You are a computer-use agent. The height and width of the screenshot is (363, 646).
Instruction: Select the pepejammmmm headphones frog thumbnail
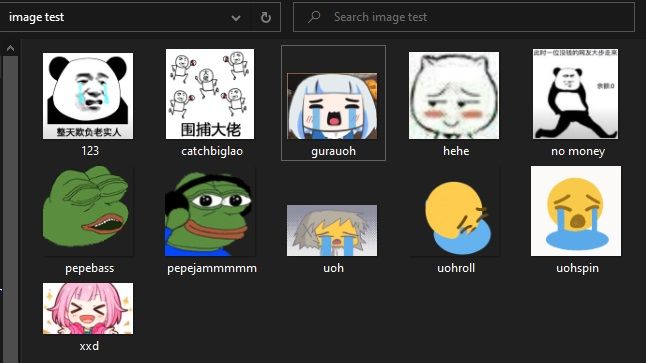pyautogui.click(x=210, y=212)
